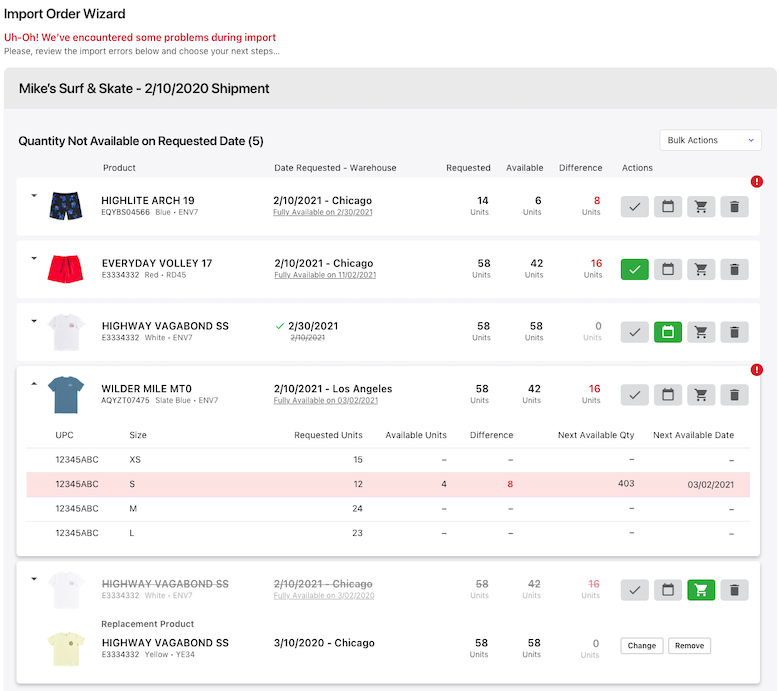Click the yellow replacement shirt thumbnail
The width and height of the screenshot is (779, 691).
pyautogui.click(x=67, y=646)
